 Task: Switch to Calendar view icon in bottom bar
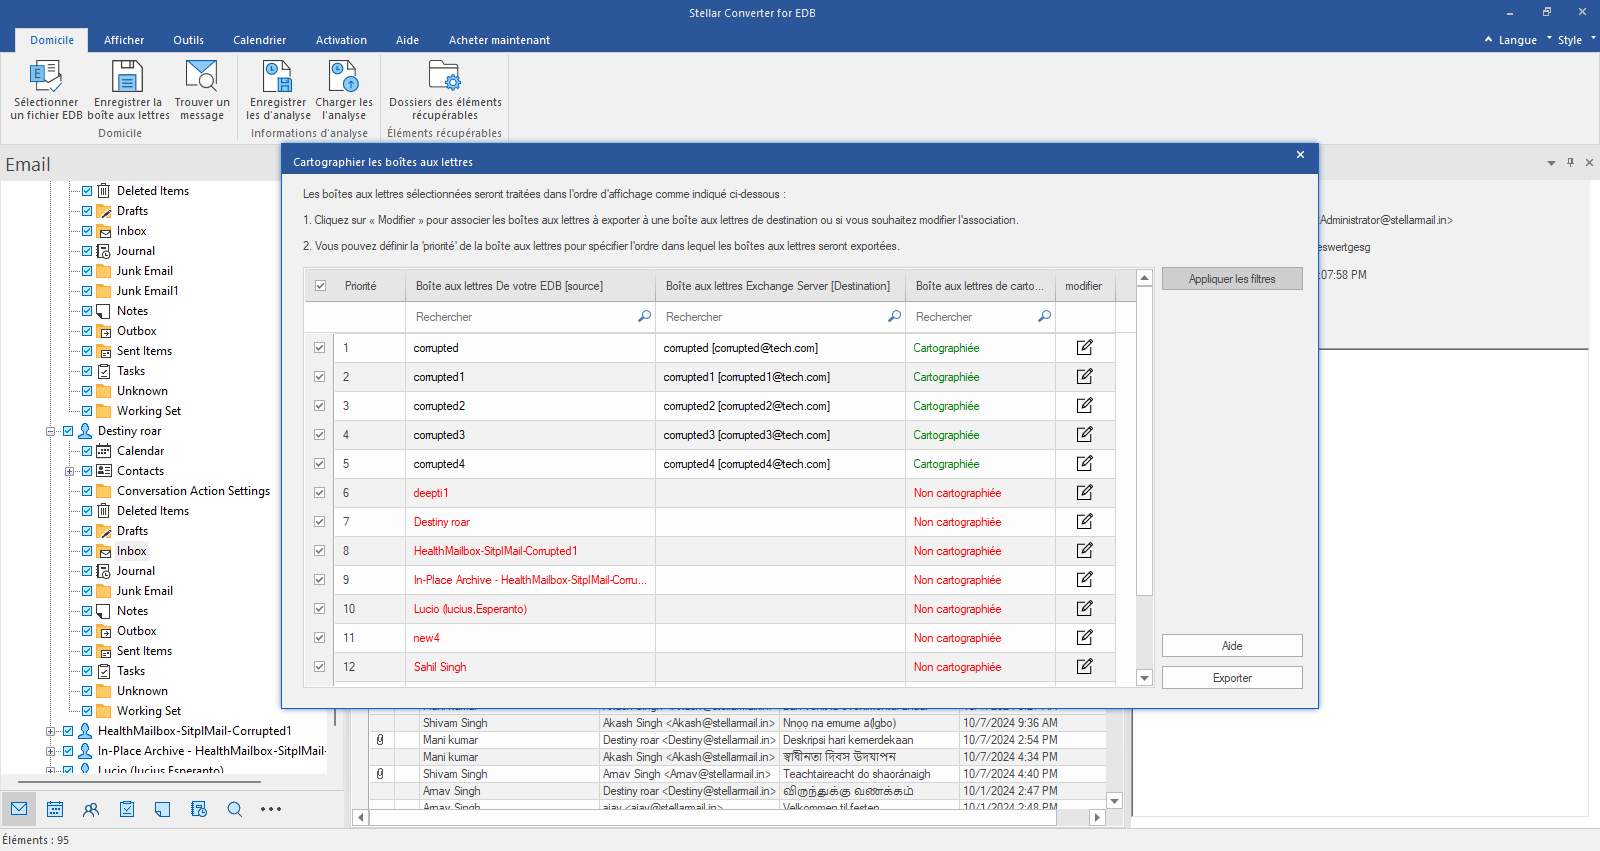point(55,809)
